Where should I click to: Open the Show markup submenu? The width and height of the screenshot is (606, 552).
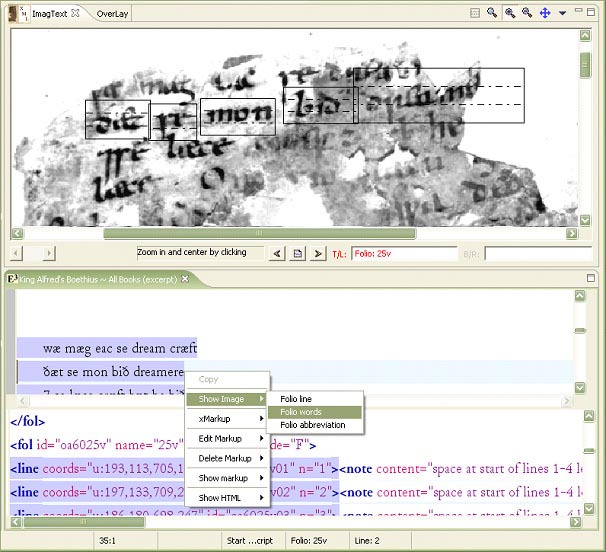[x=227, y=478]
